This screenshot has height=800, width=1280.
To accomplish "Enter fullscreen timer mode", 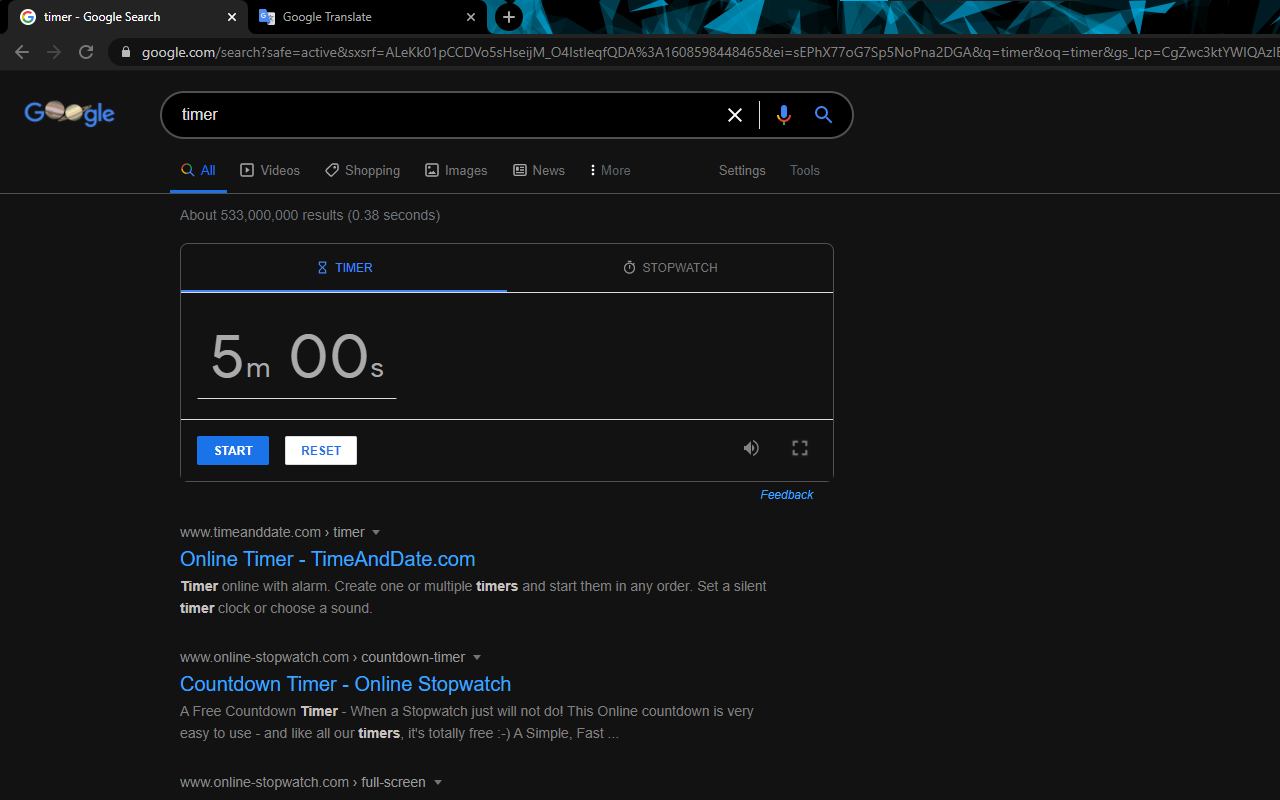I will pyautogui.click(x=799, y=448).
